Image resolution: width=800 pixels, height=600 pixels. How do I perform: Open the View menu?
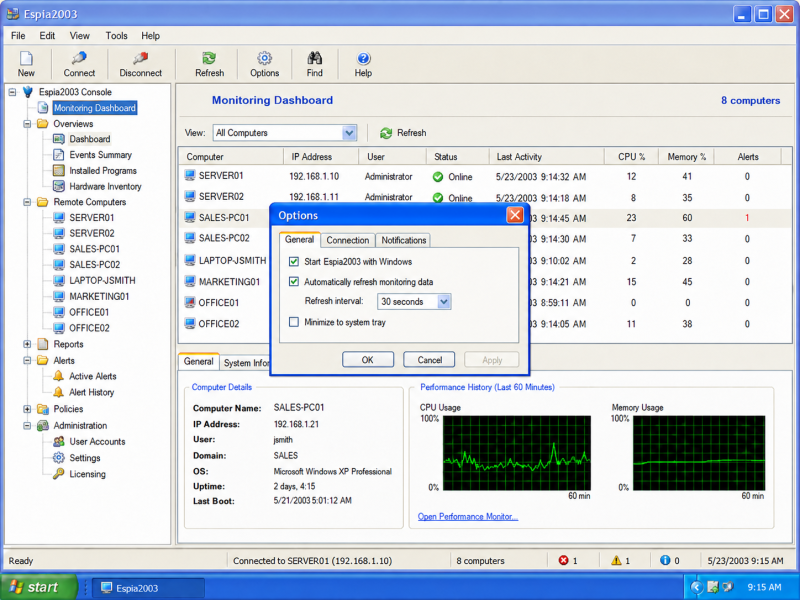[79, 36]
